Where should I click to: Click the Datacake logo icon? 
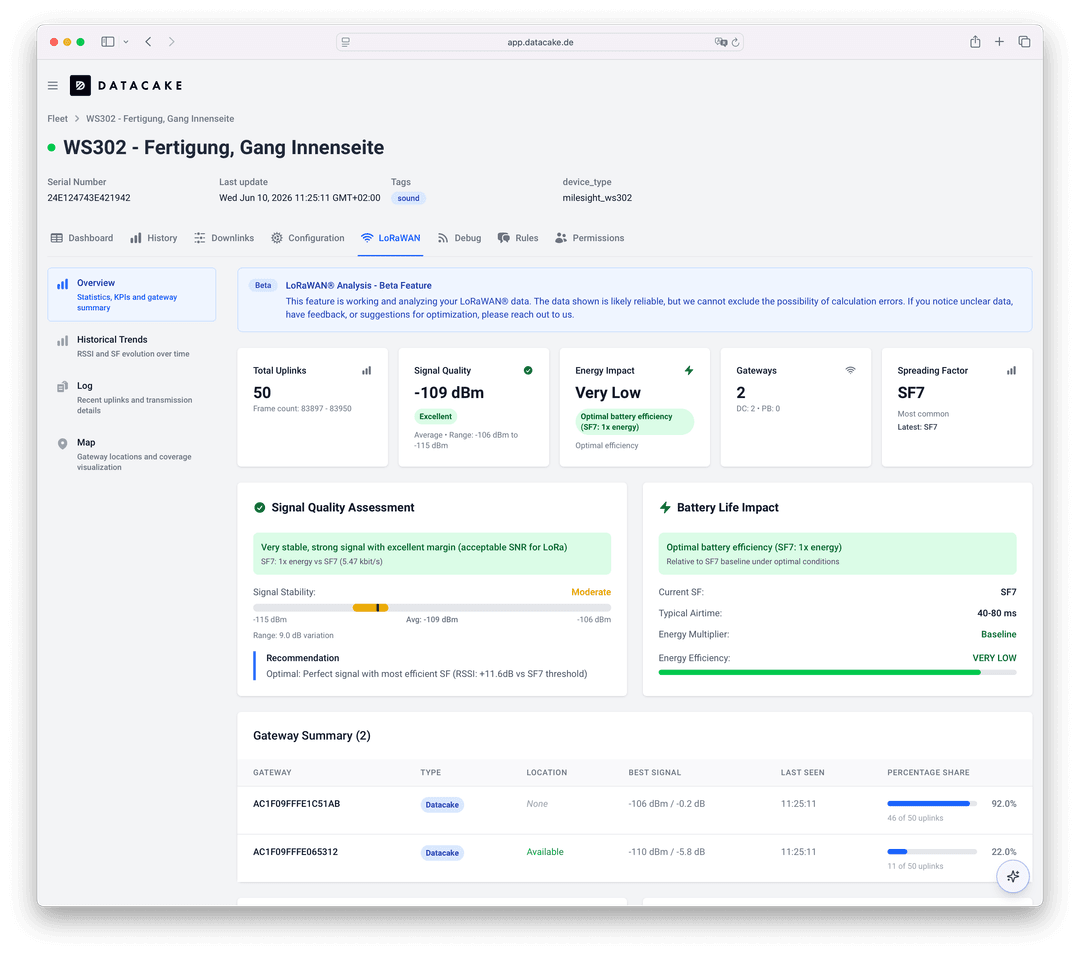(80, 85)
